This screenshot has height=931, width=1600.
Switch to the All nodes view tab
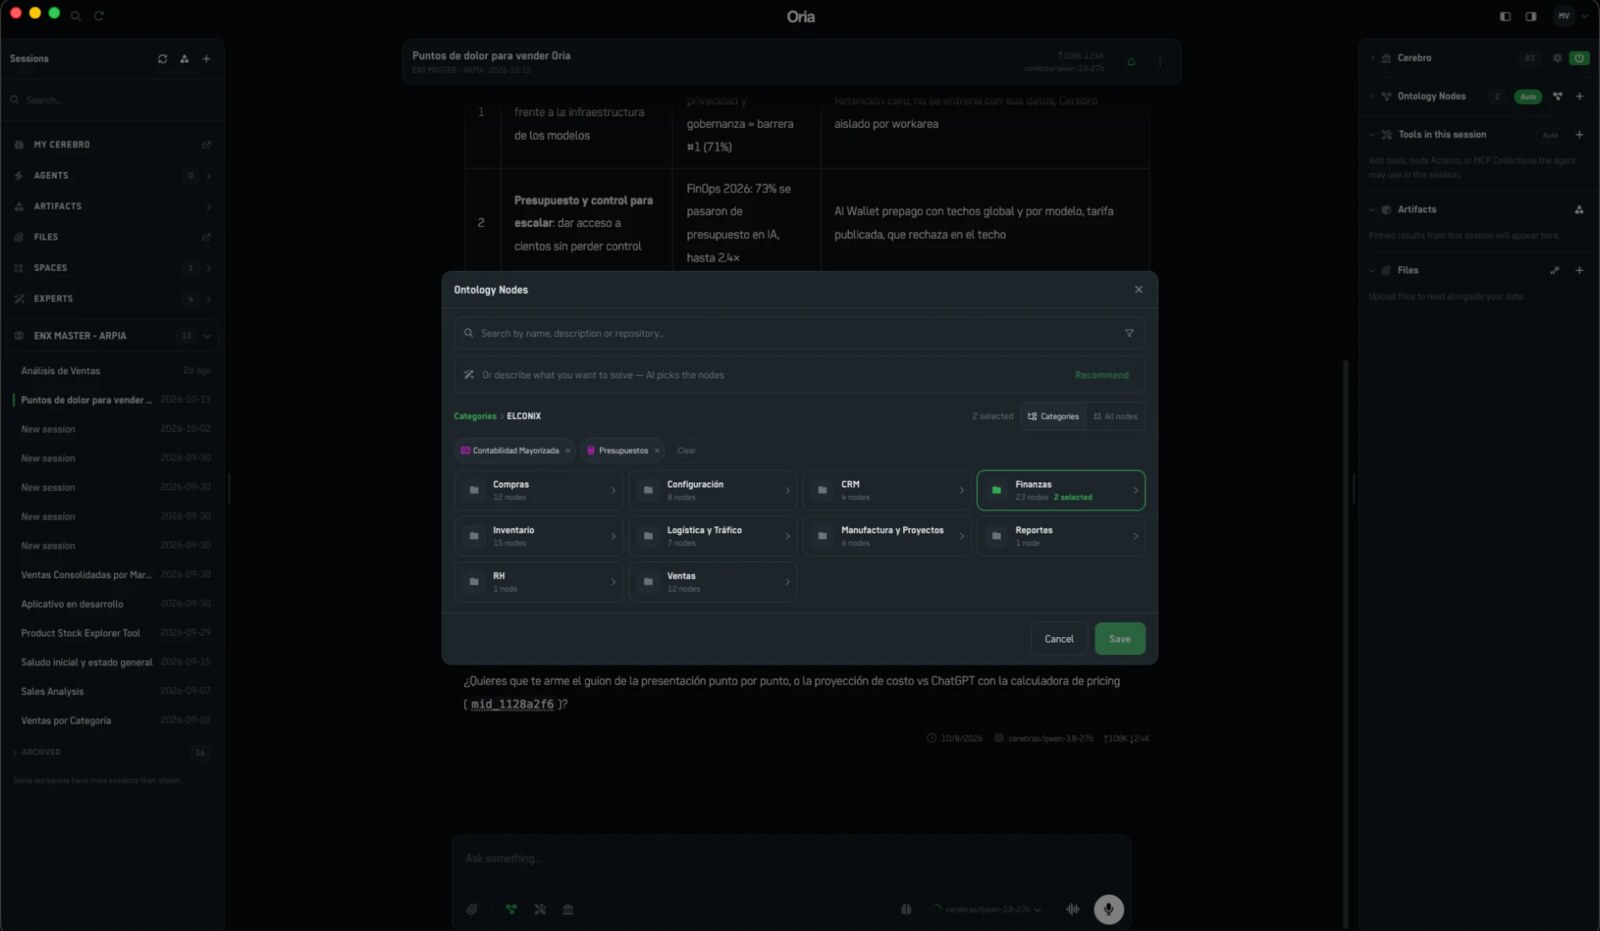click(x=1115, y=417)
